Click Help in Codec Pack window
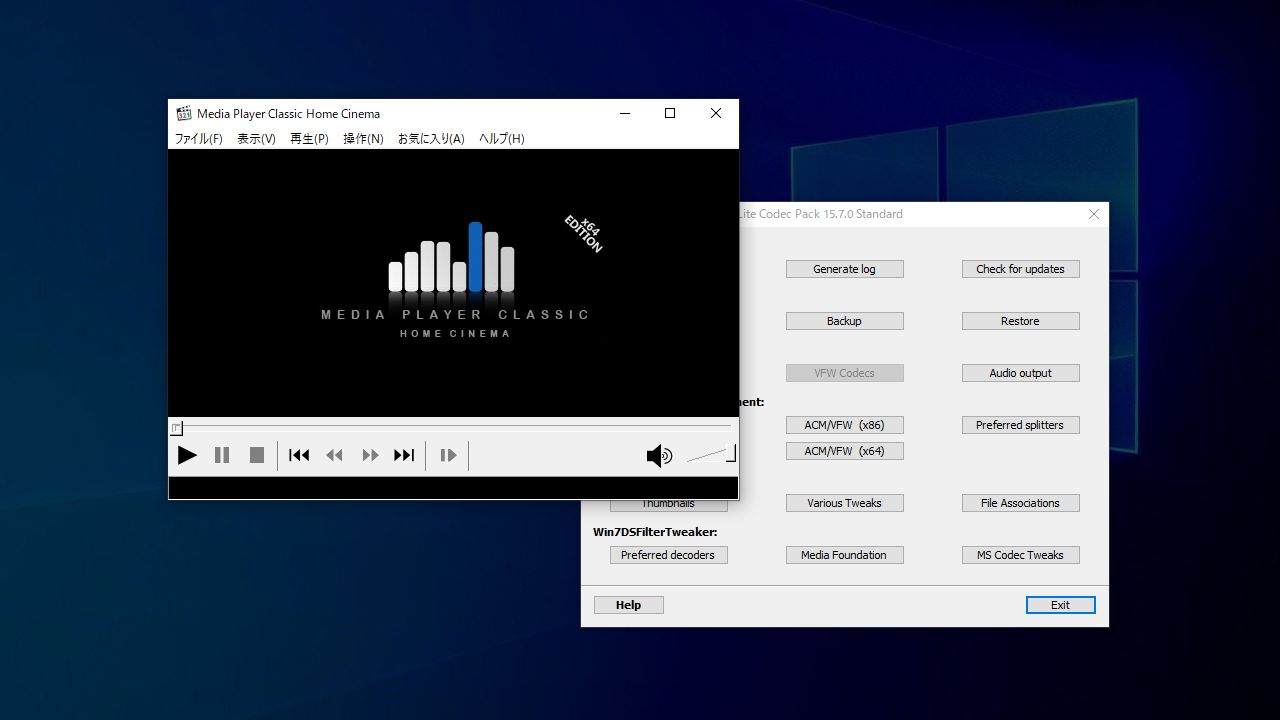Image resolution: width=1280 pixels, height=720 pixels. pyautogui.click(x=628, y=605)
